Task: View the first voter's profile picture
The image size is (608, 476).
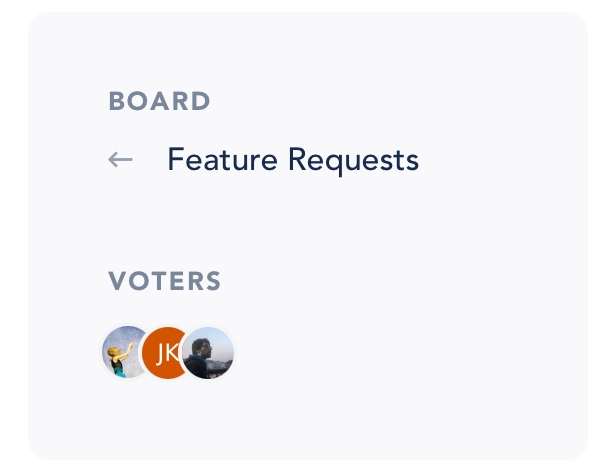Action: [x=125, y=352]
